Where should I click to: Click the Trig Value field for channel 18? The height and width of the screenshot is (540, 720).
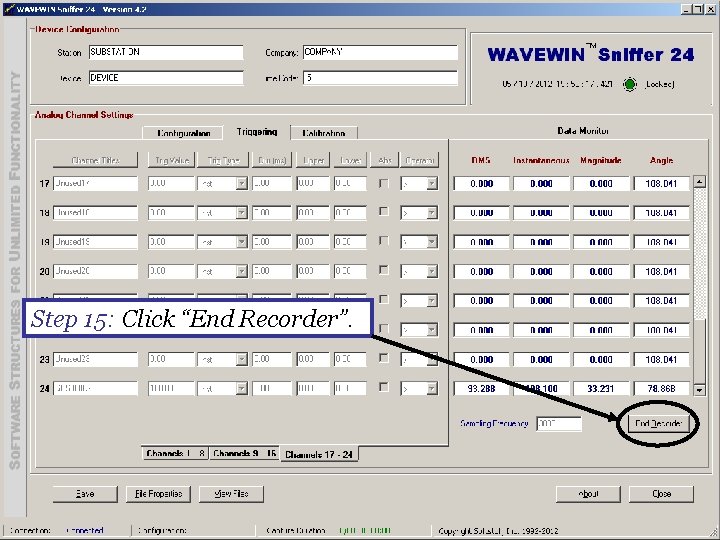(171, 213)
